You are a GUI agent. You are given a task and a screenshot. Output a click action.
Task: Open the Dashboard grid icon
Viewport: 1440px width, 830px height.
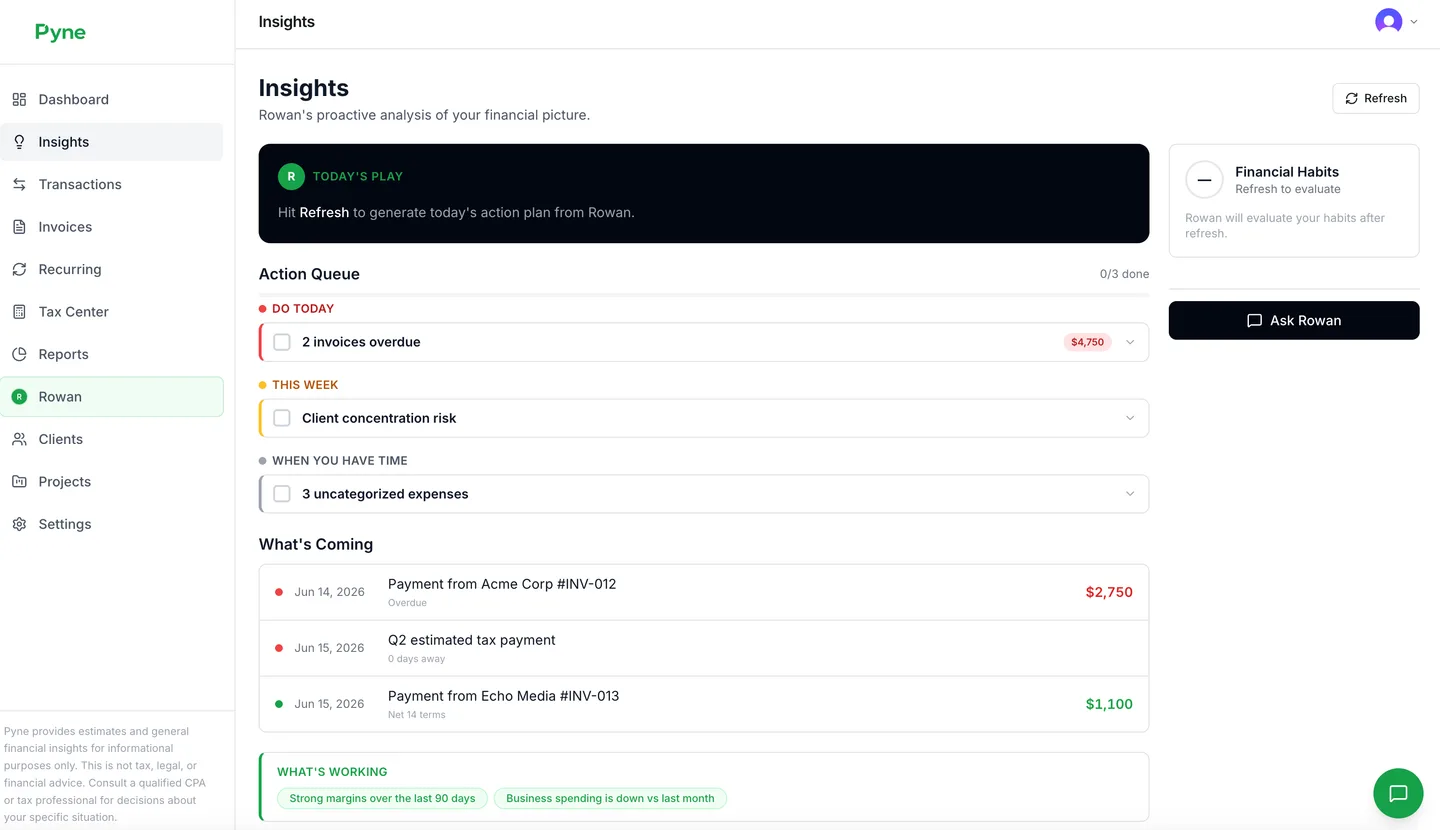pyautogui.click(x=19, y=99)
